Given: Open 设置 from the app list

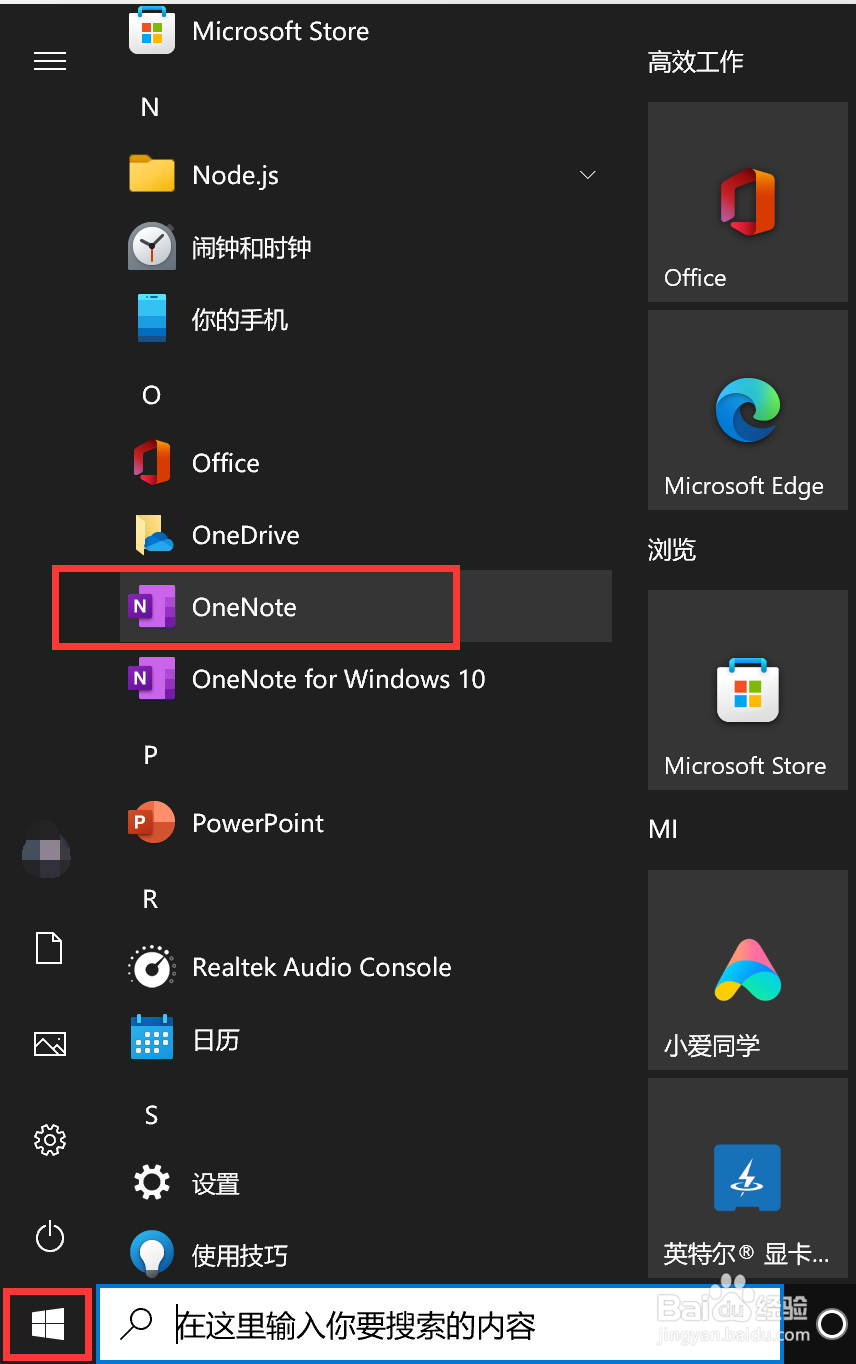Looking at the screenshot, I should (x=366, y=1183).
